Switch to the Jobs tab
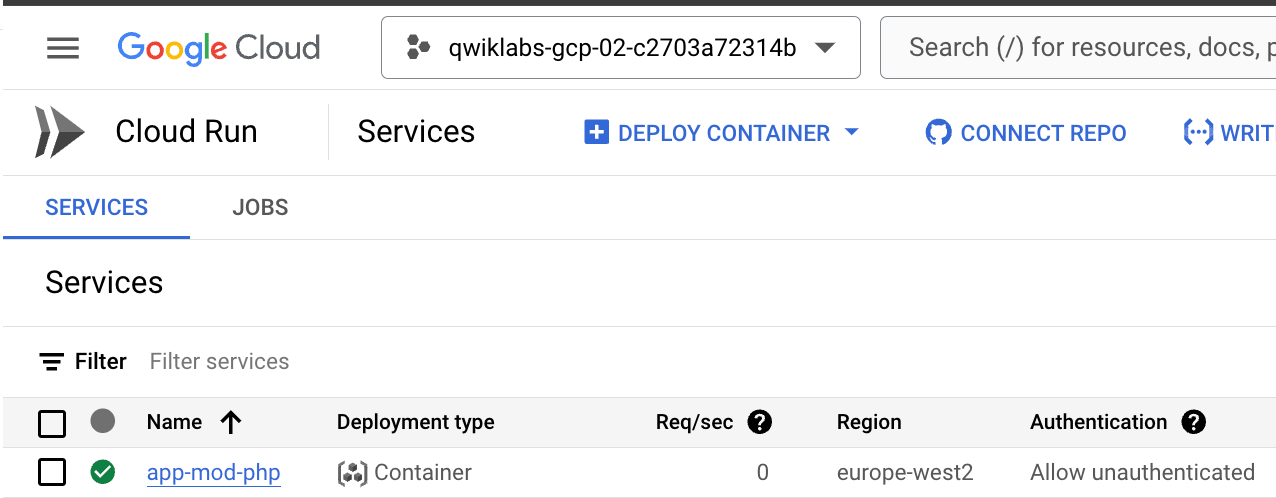Viewport: 1276px width, 498px height. [x=260, y=207]
